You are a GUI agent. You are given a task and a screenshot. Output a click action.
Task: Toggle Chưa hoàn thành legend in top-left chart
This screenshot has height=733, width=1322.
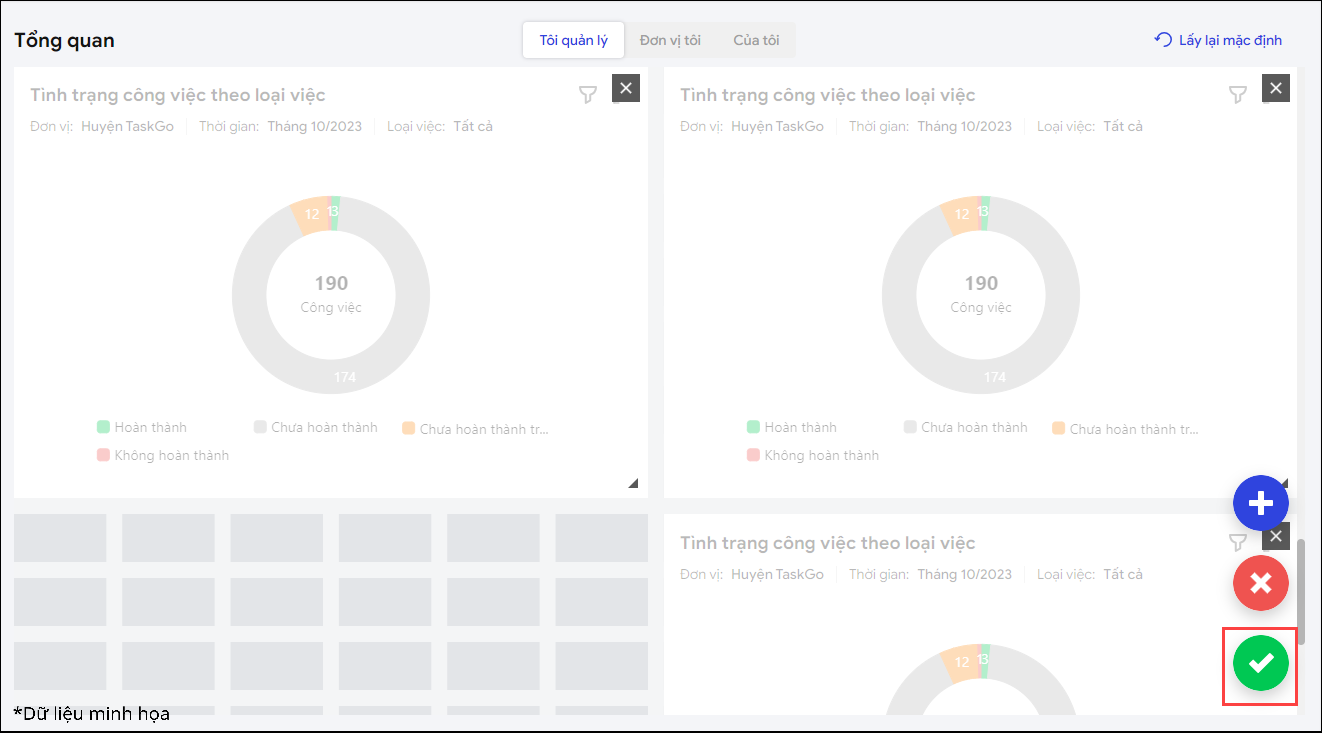tap(316, 427)
